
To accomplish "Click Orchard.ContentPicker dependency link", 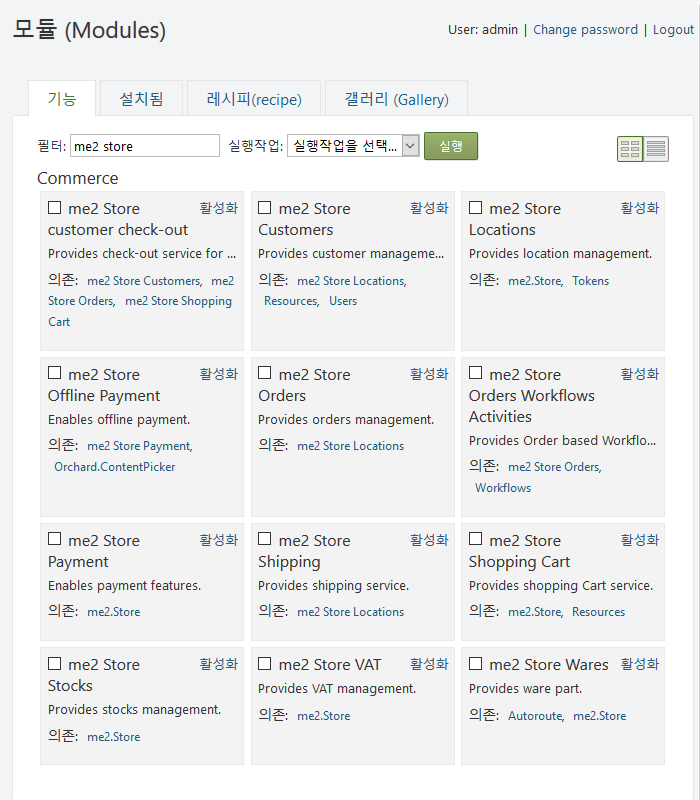I will click(x=115, y=467).
